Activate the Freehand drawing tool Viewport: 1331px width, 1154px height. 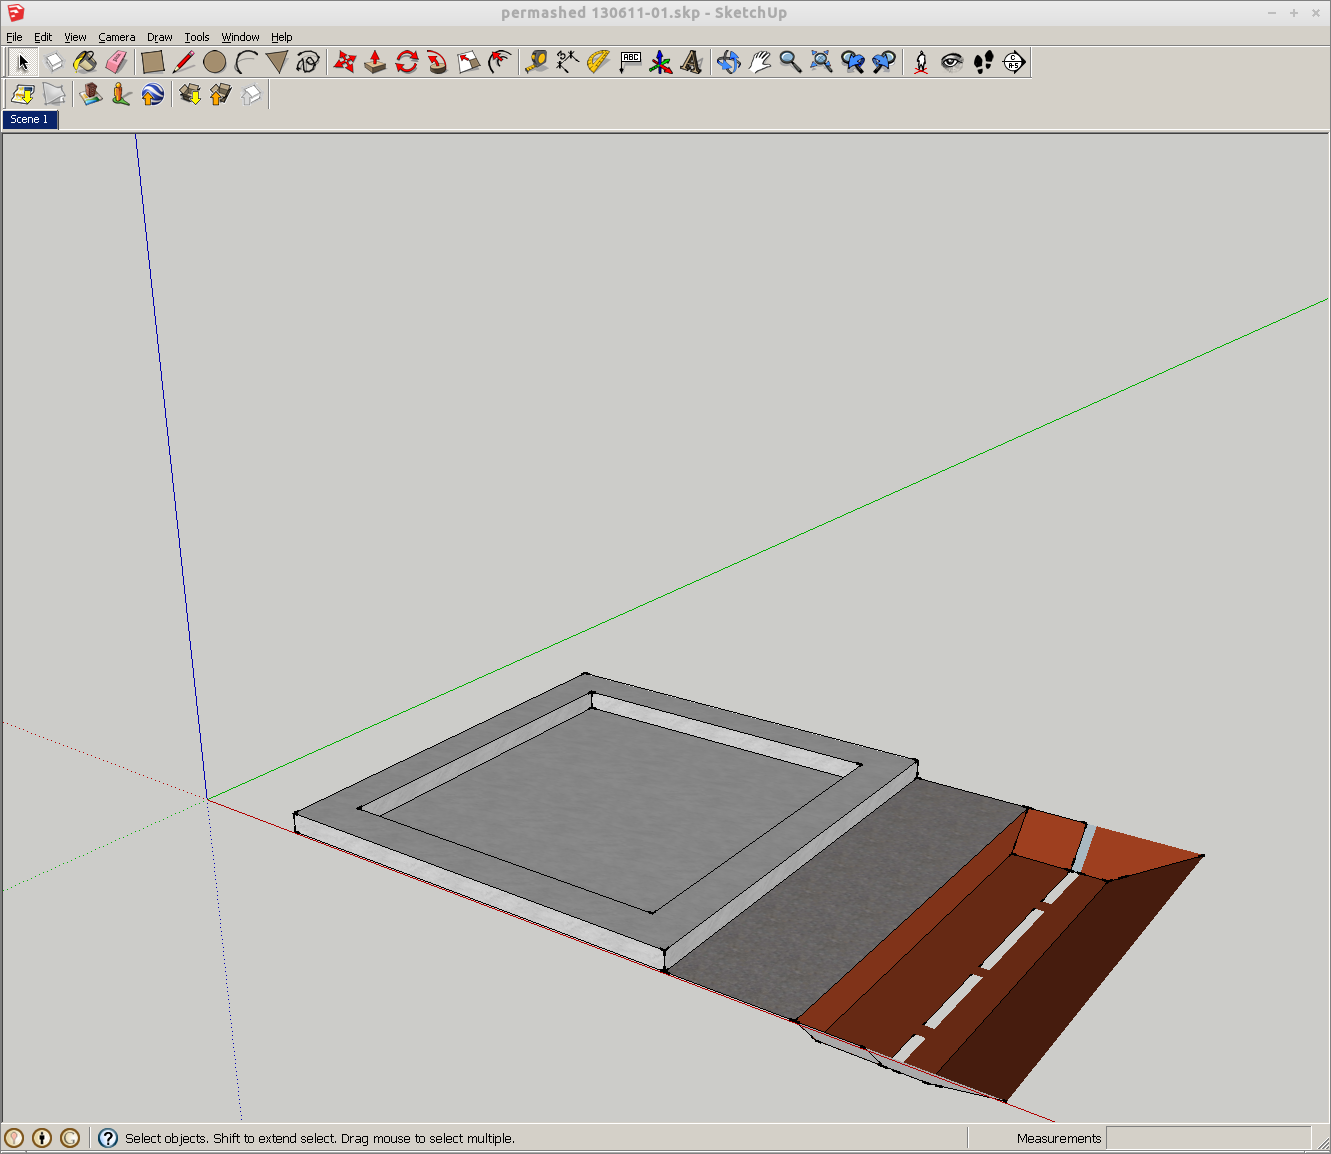click(307, 62)
